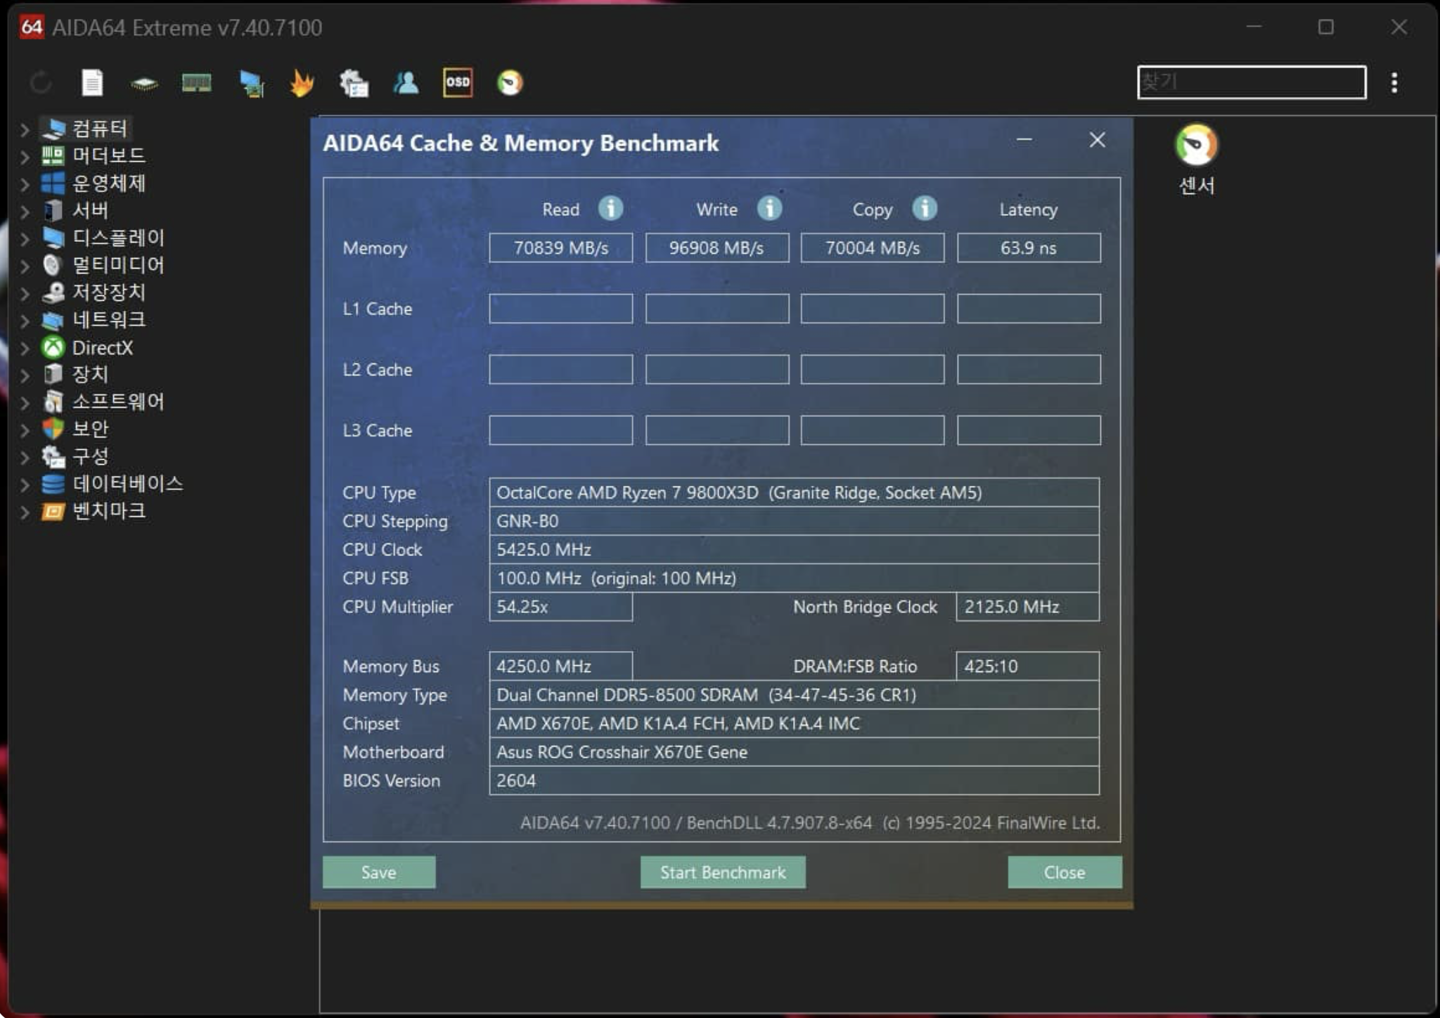Open the three-dot menu beside search

[x=1394, y=83]
